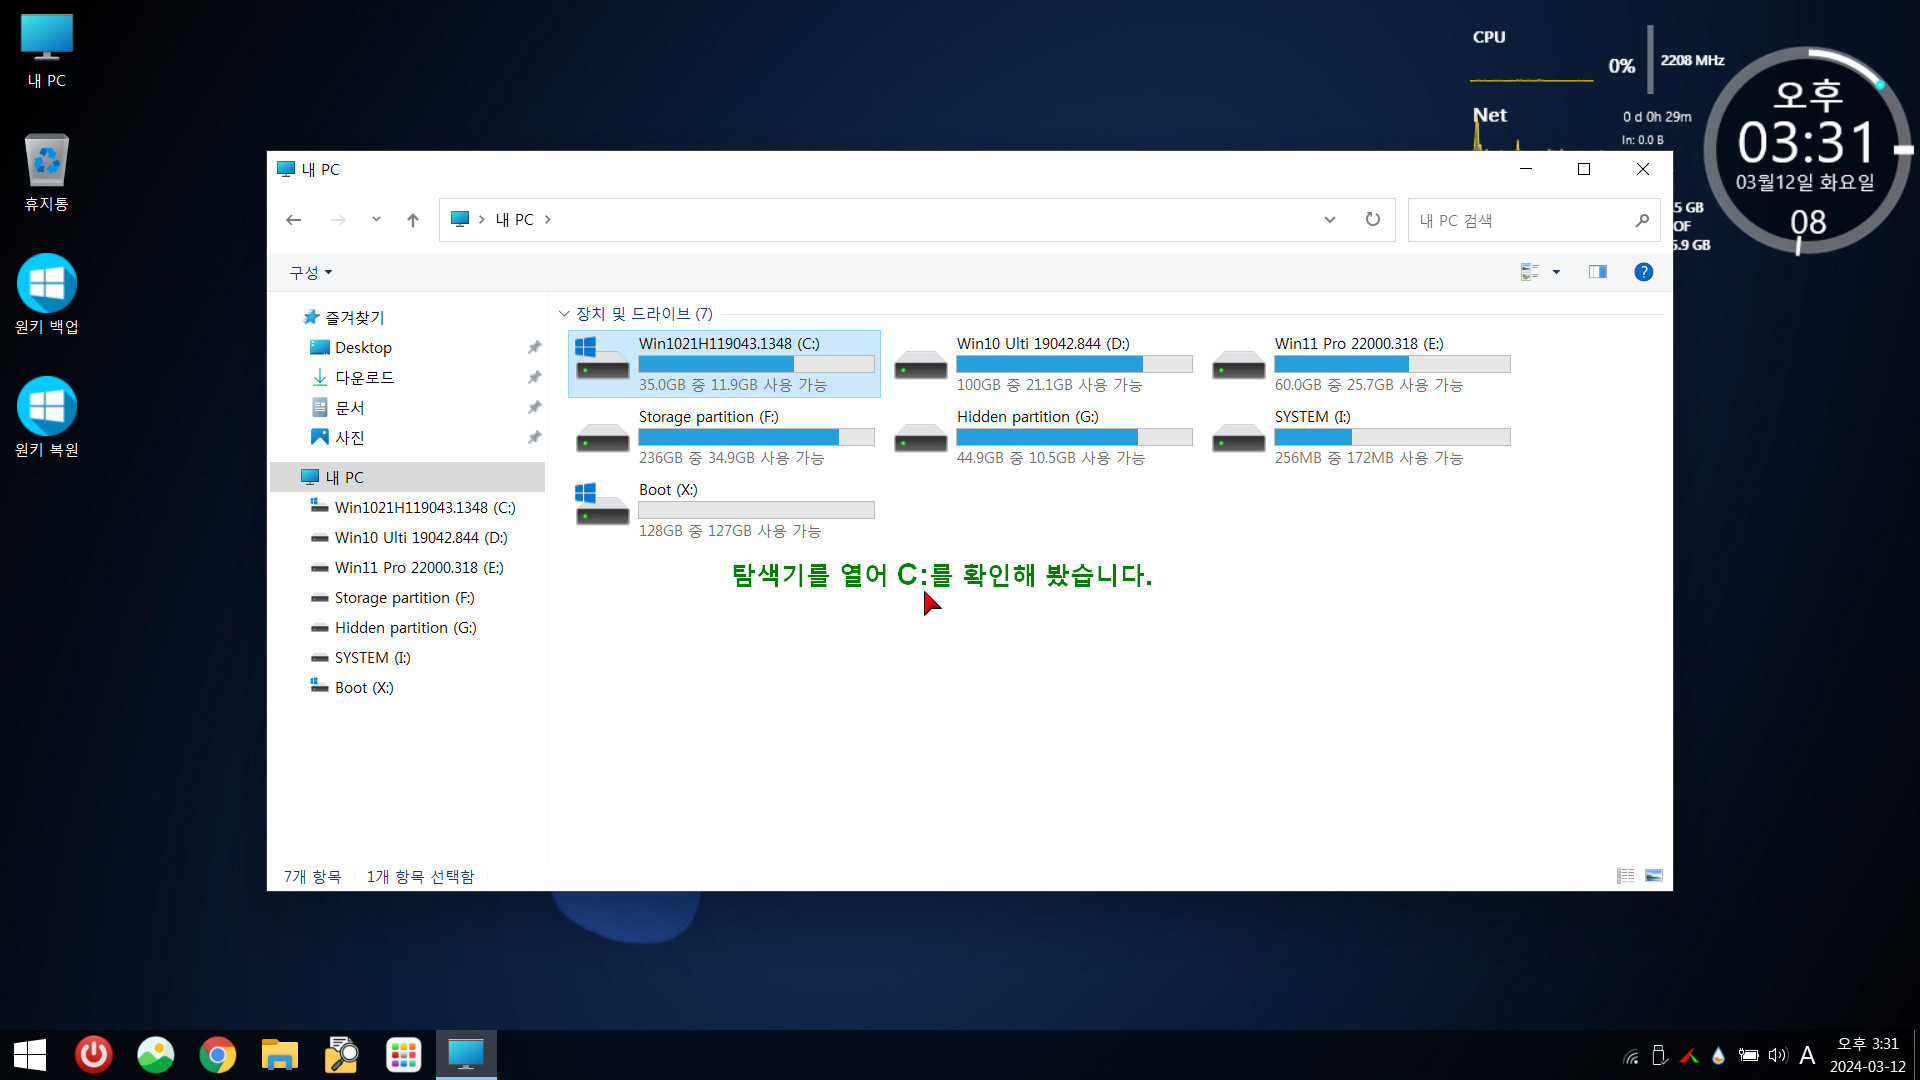Click the search magnifier icon
Viewport: 1920px width, 1080px height.
(x=1641, y=220)
